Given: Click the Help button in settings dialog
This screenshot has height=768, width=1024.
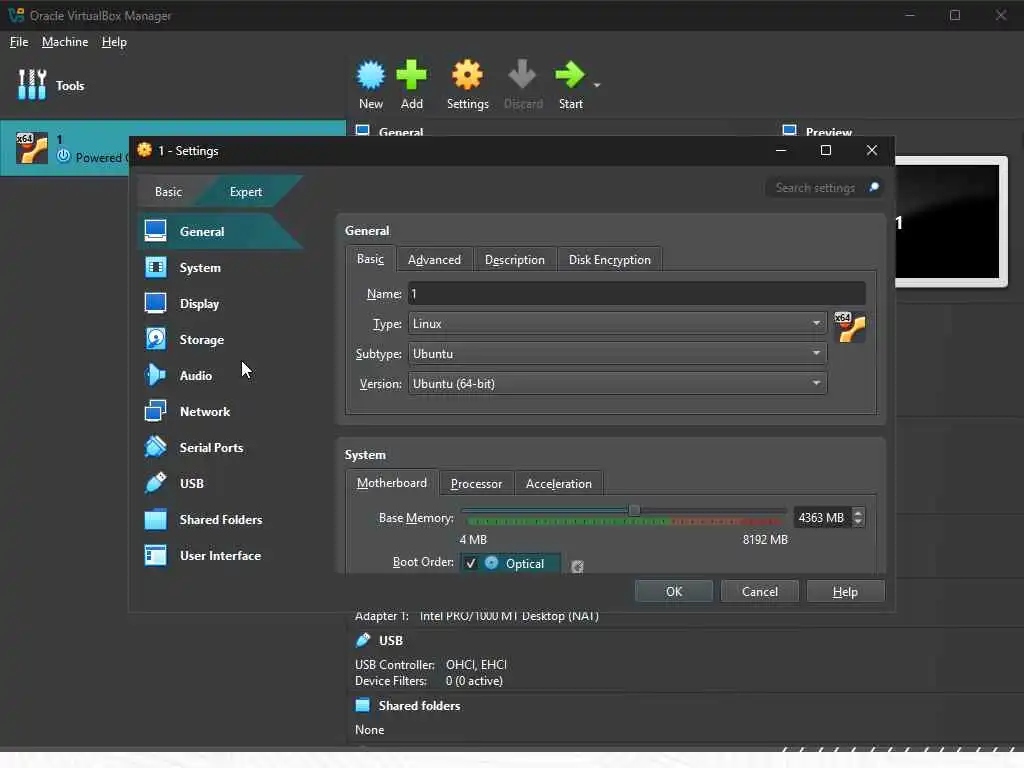Looking at the screenshot, I should 845,591.
